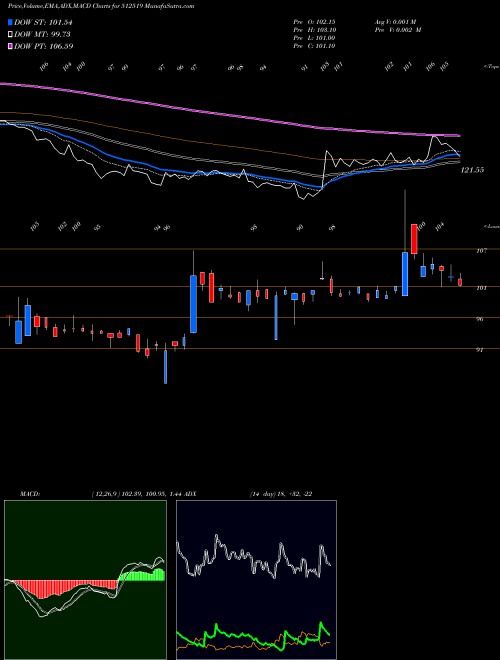Click the MACD (12,26,9) parameter values

(x=136, y=494)
